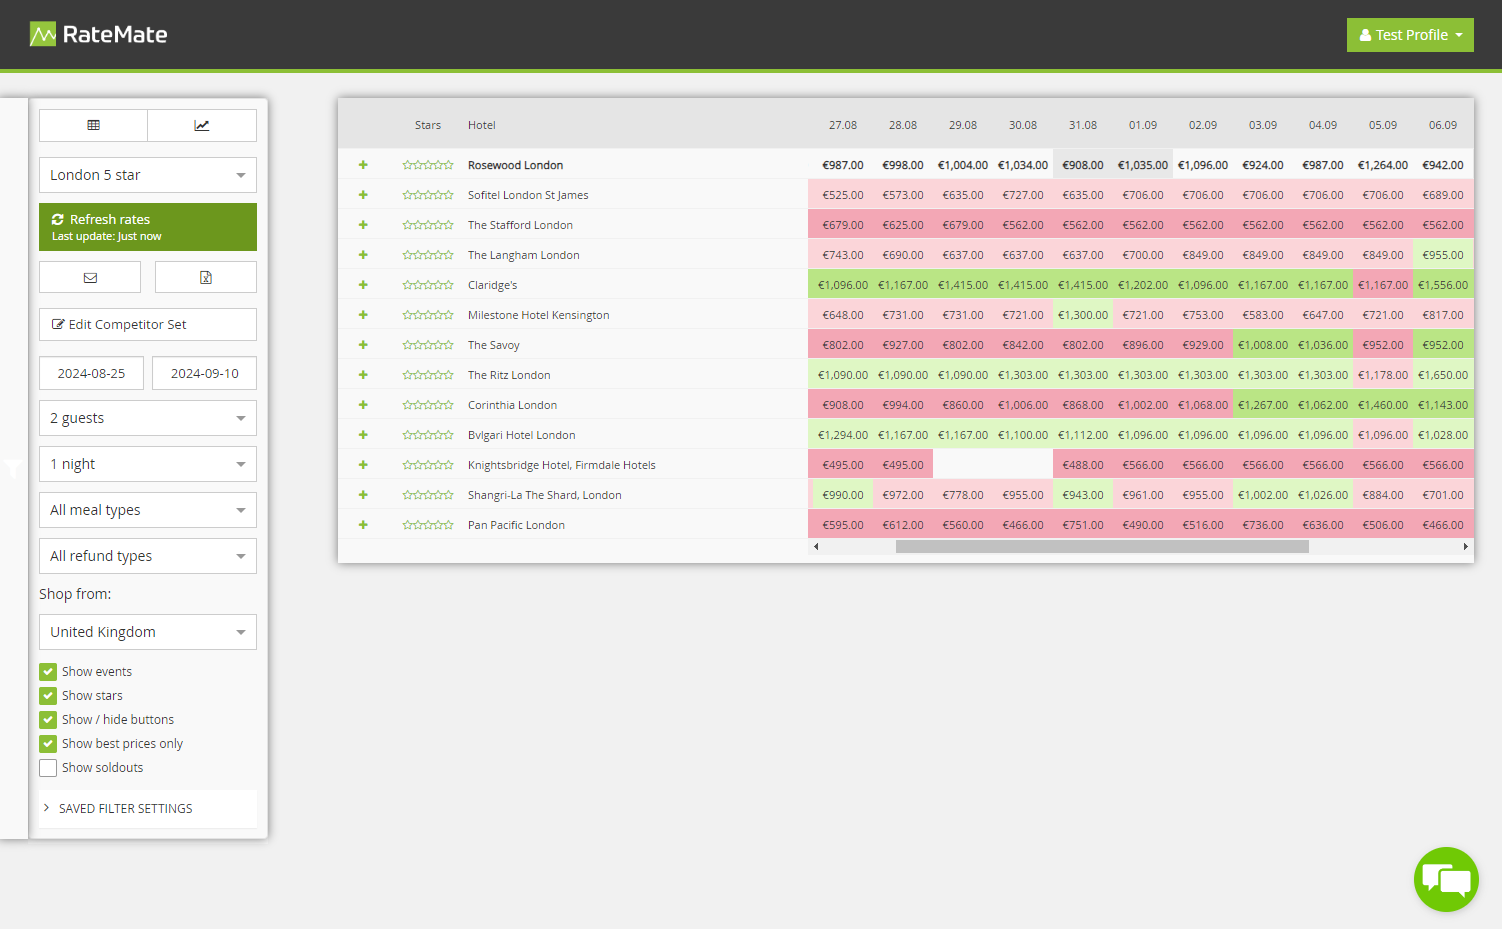Click Pan Pacific London €751.00 rate
This screenshot has width=1502, height=929.
pyautogui.click(x=1083, y=525)
